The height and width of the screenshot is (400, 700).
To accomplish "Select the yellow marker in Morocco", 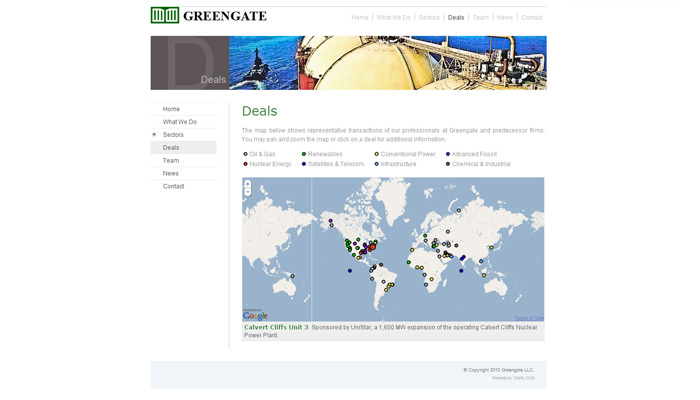I will [x=412, y=250].
